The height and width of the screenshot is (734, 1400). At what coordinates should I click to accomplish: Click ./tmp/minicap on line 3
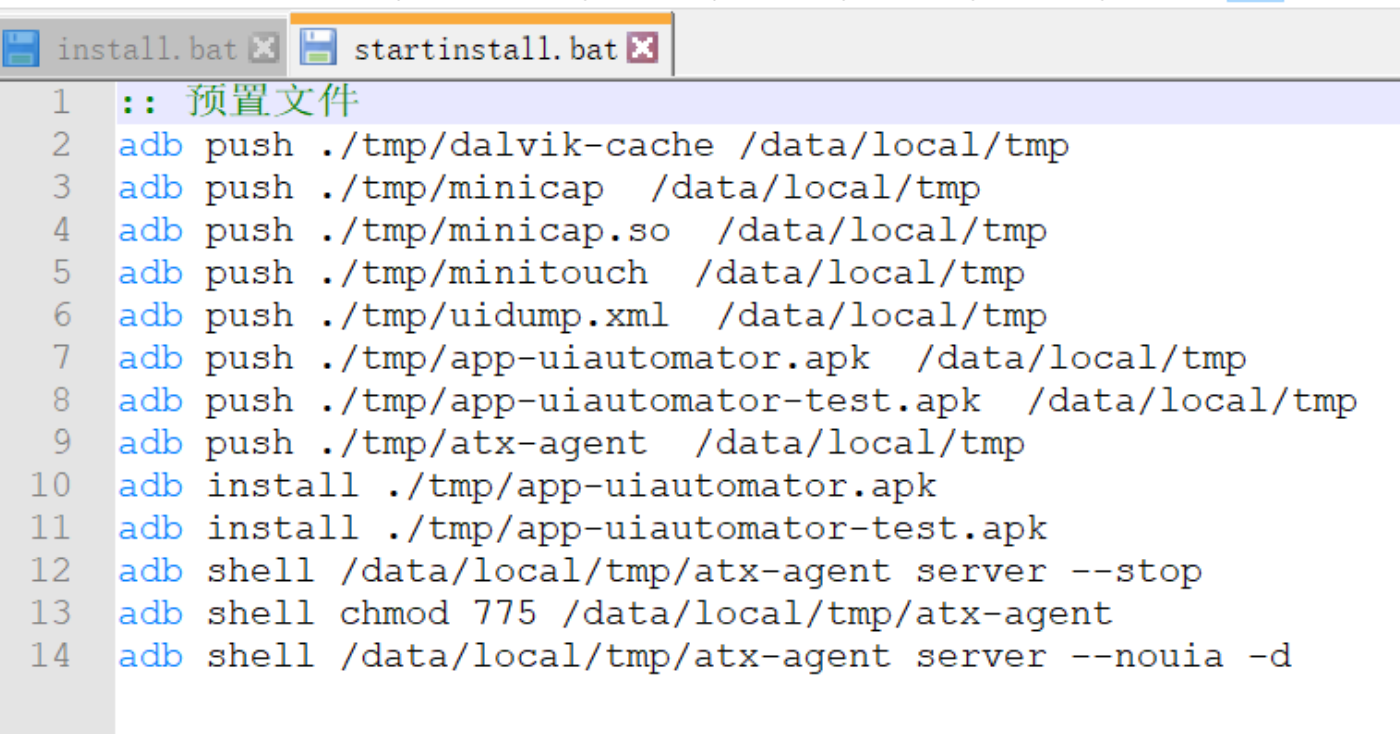pyautogui.click(x=461, y=188)
